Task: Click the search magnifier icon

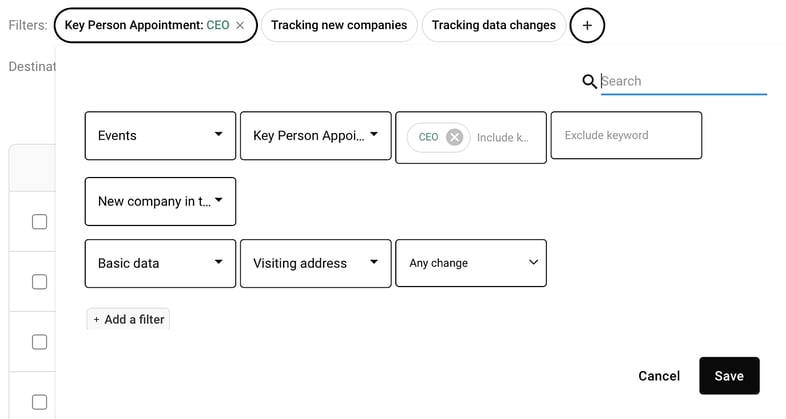Action: tap(589, 82)
